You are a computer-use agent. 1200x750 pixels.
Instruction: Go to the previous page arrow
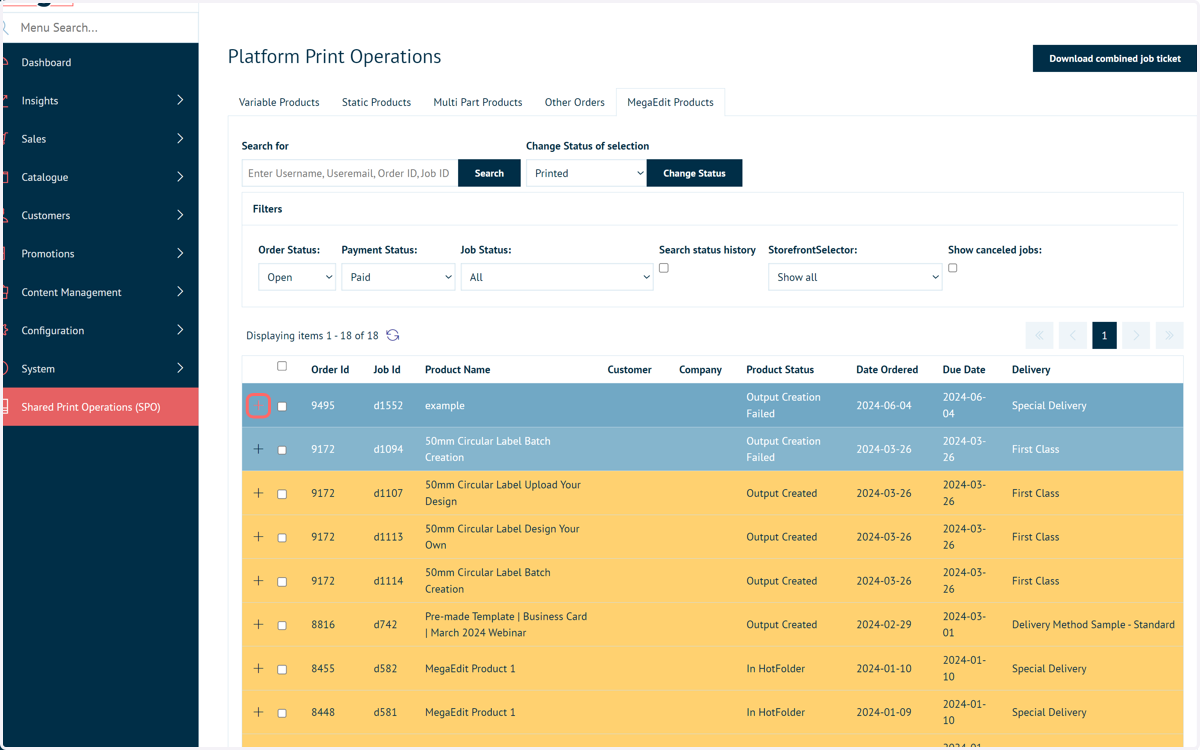pyautogui.click(x=1072, y=335)
